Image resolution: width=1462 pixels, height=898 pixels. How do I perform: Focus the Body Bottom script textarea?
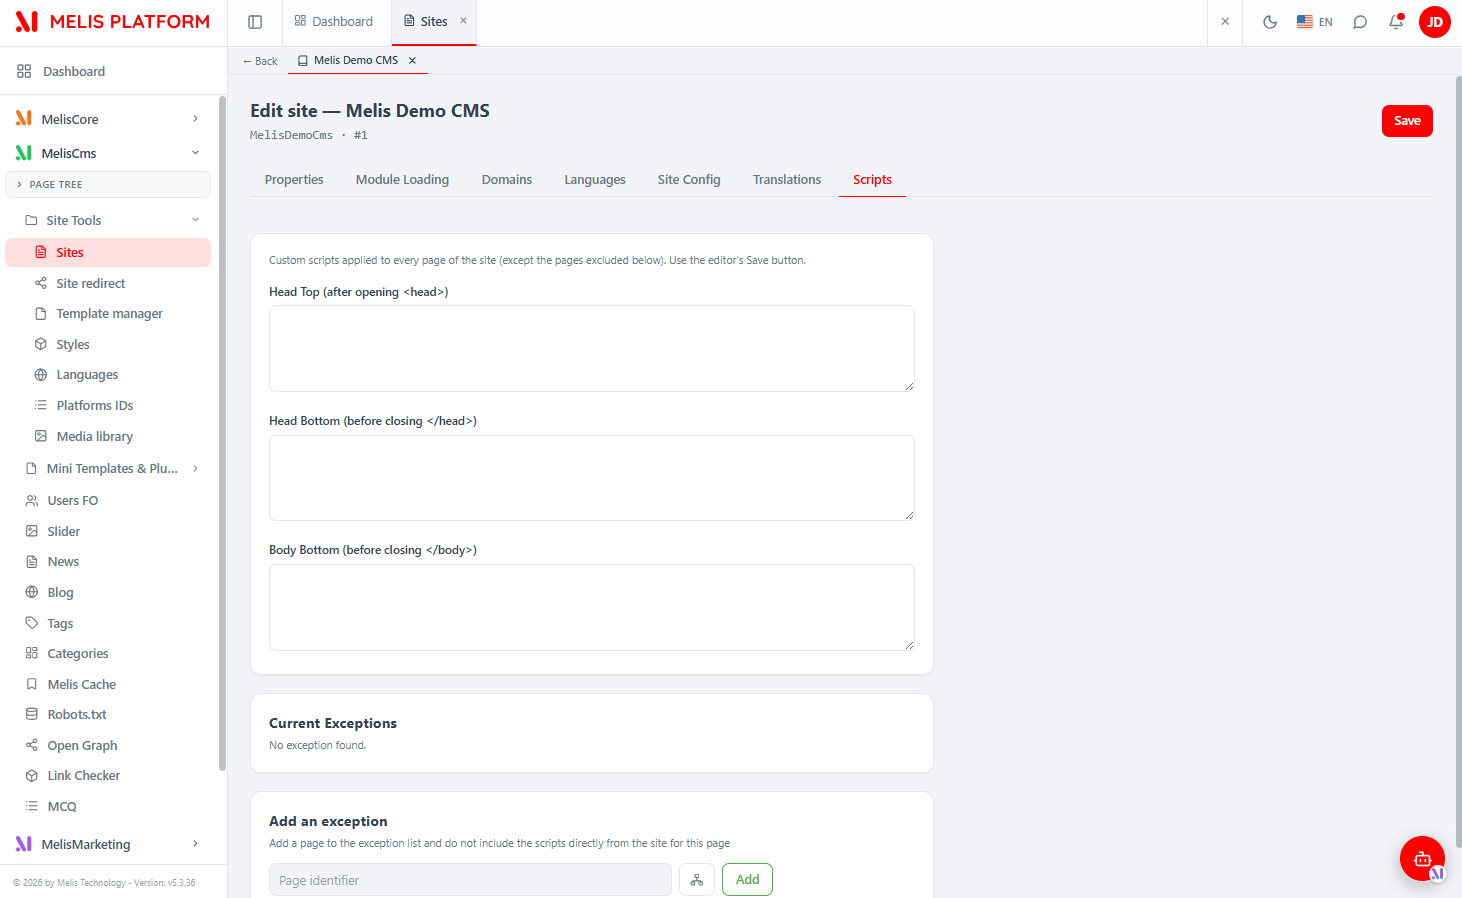592,608
